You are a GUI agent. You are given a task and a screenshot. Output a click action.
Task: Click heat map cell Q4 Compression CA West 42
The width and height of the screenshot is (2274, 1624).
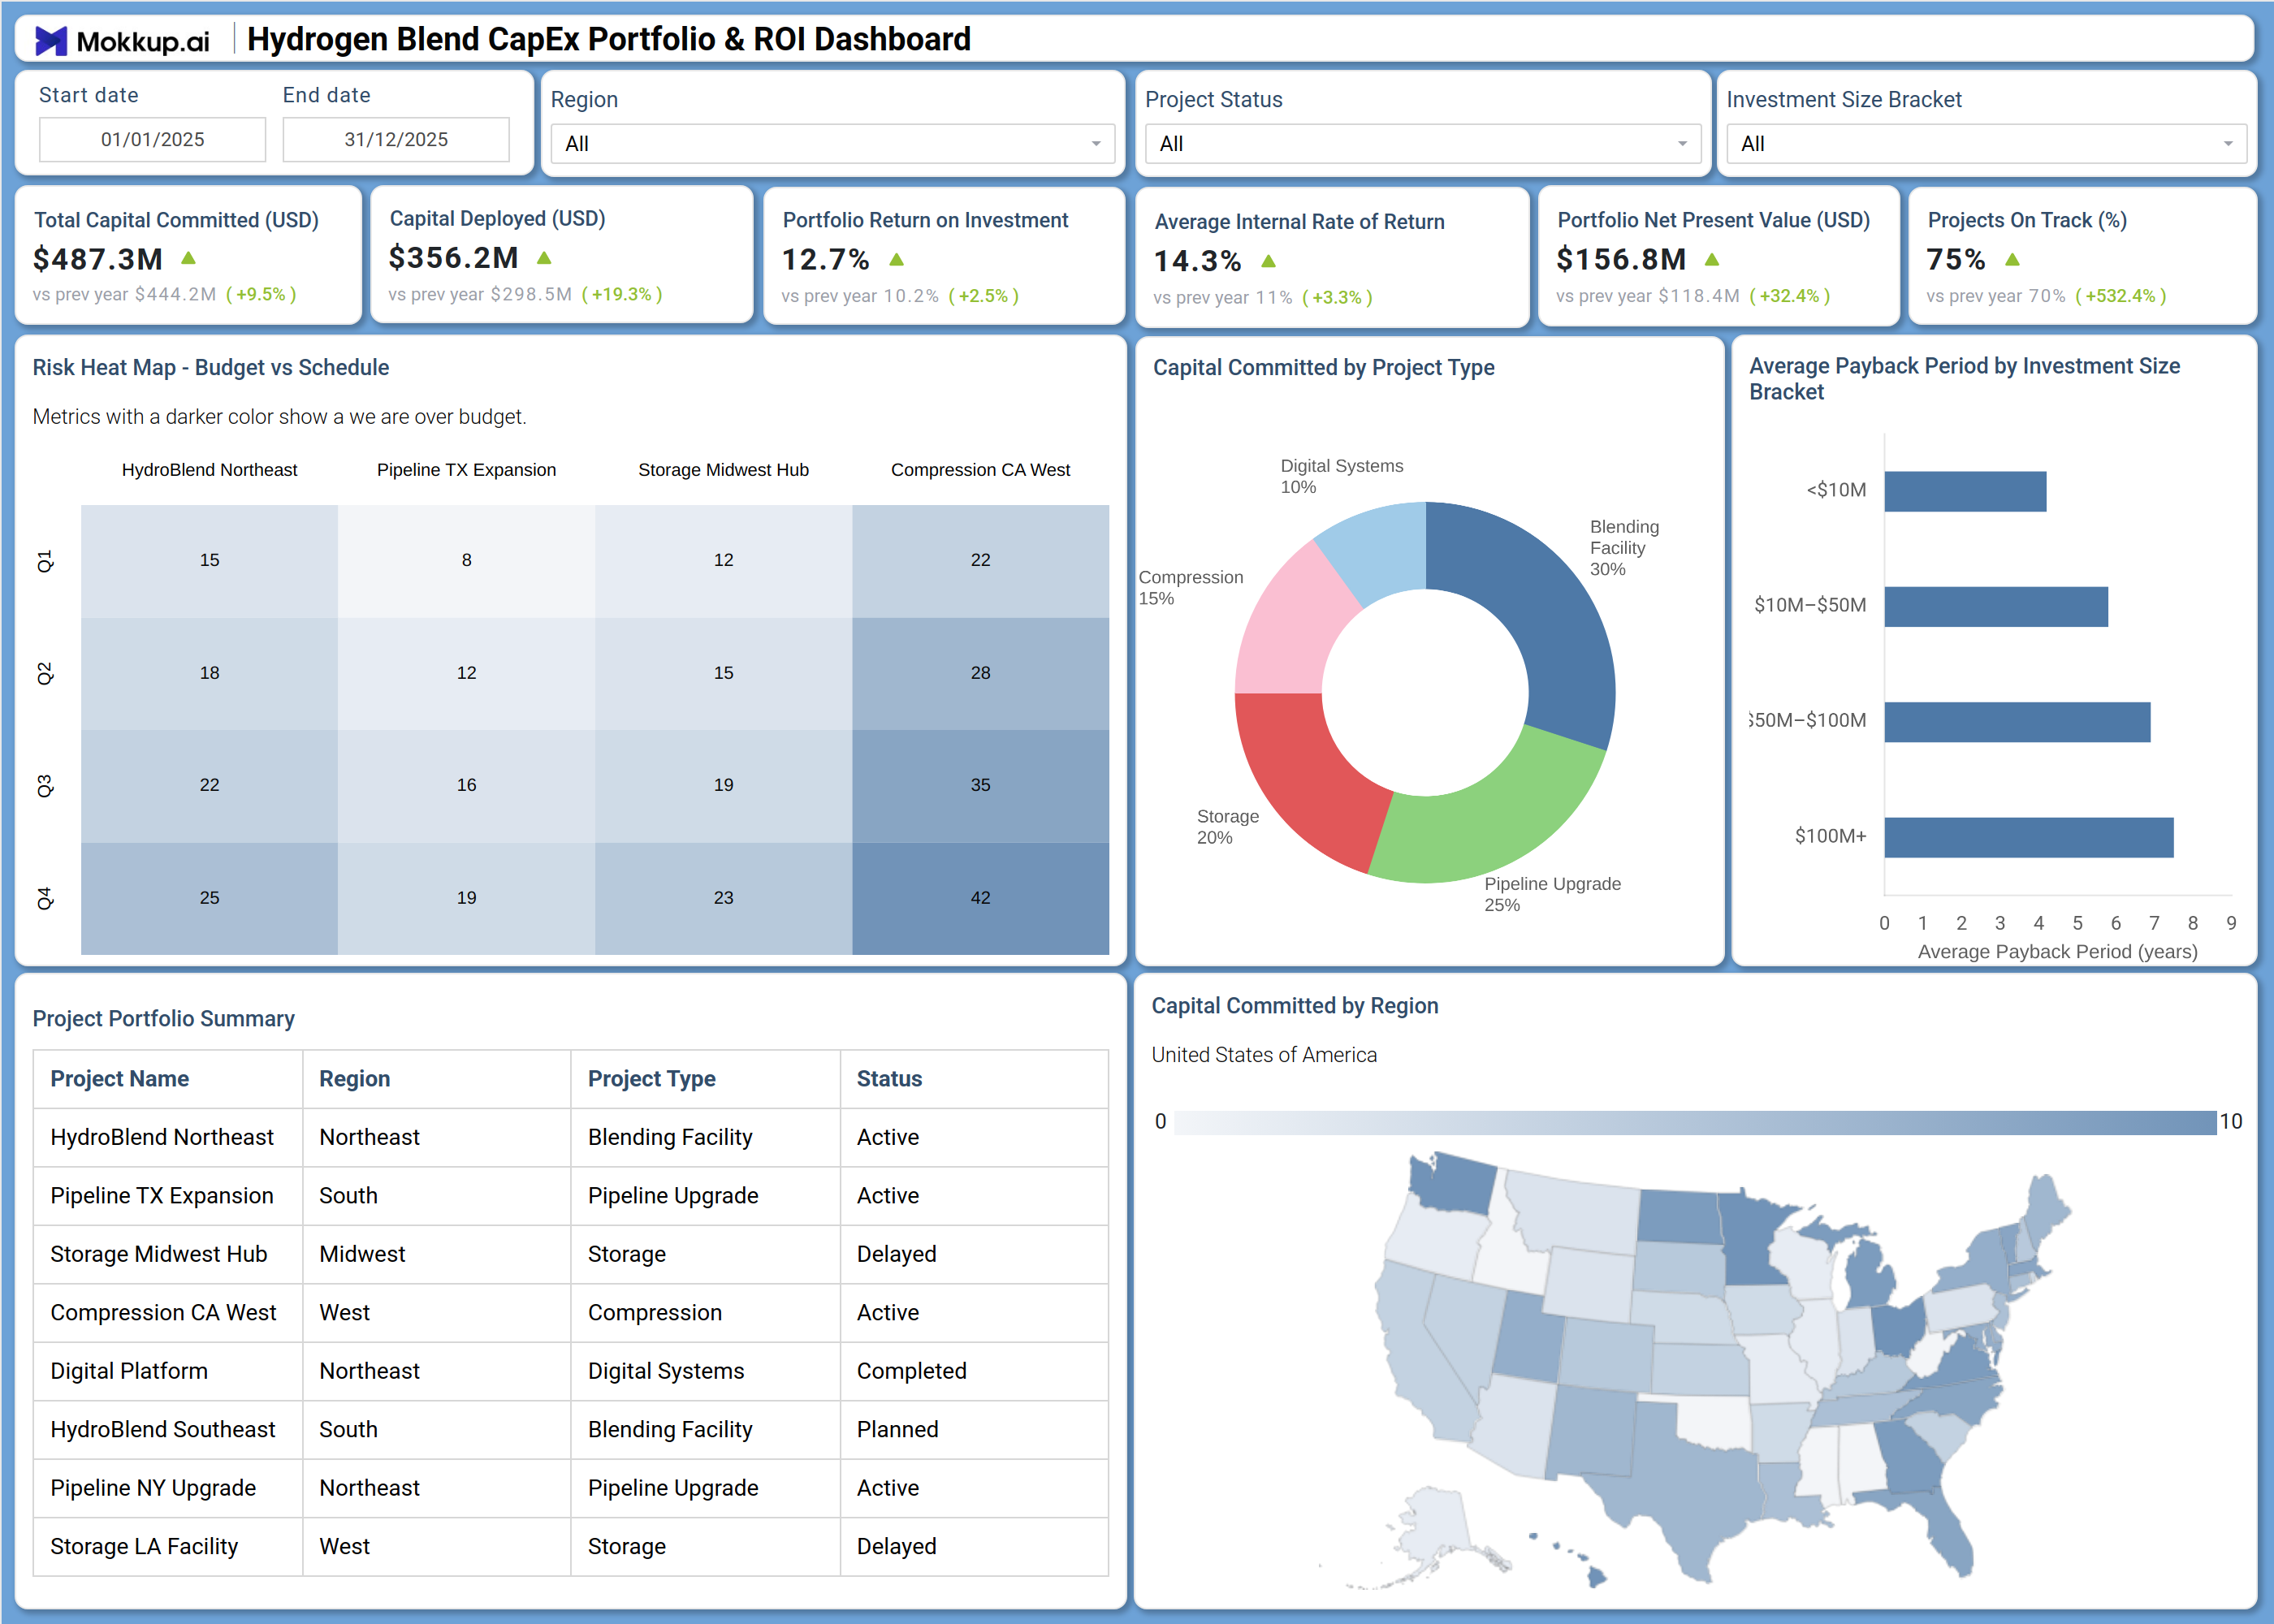[980, 898]
